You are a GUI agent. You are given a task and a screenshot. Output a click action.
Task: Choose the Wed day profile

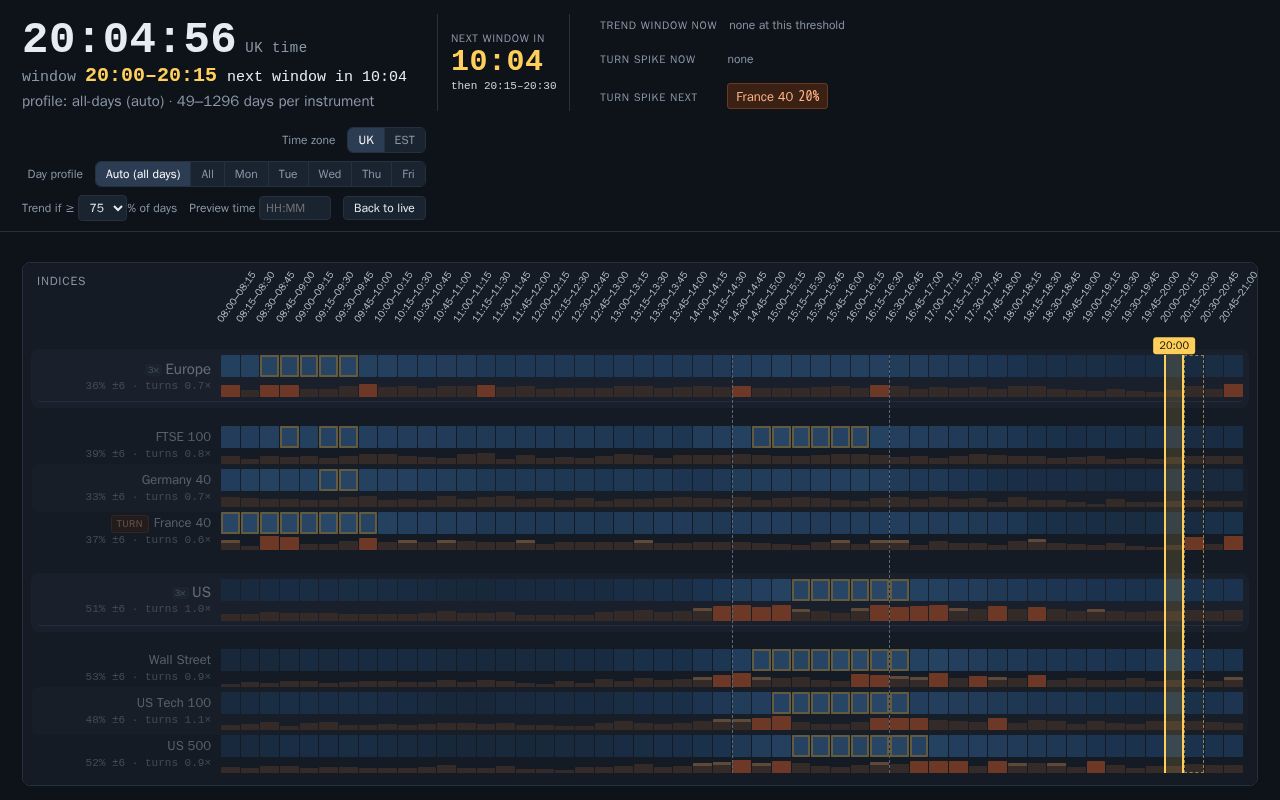click(330, 174)
